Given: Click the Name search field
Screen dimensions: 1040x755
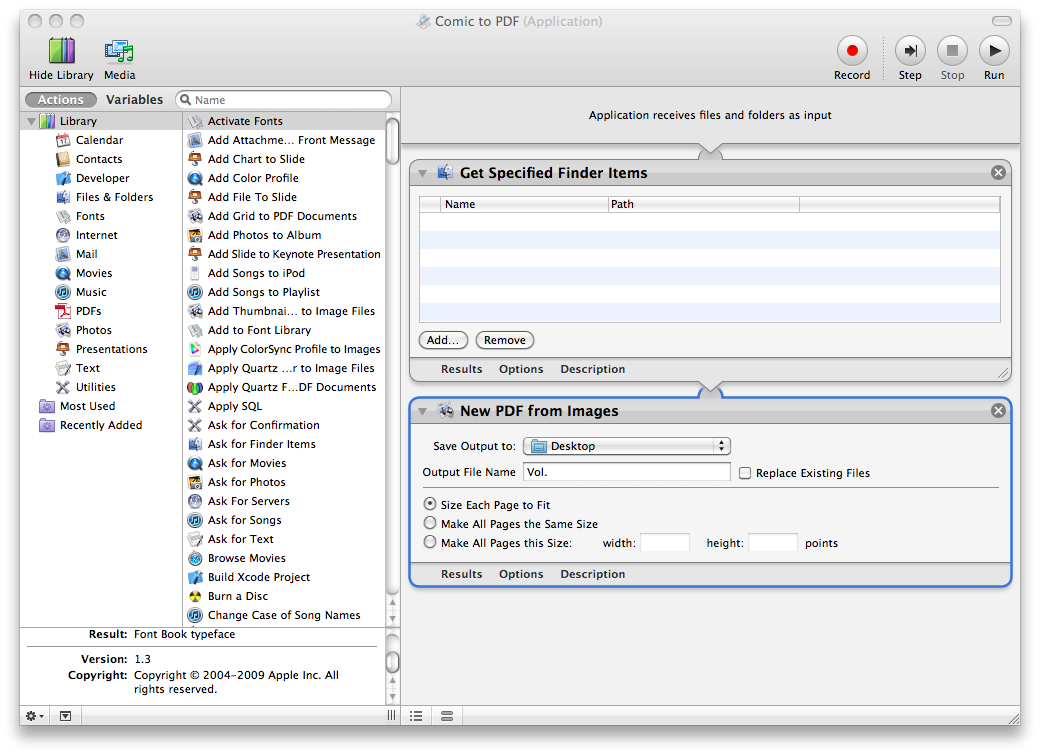Looking at the screenshot, I should pyautogui.click(x=284, y=100).
